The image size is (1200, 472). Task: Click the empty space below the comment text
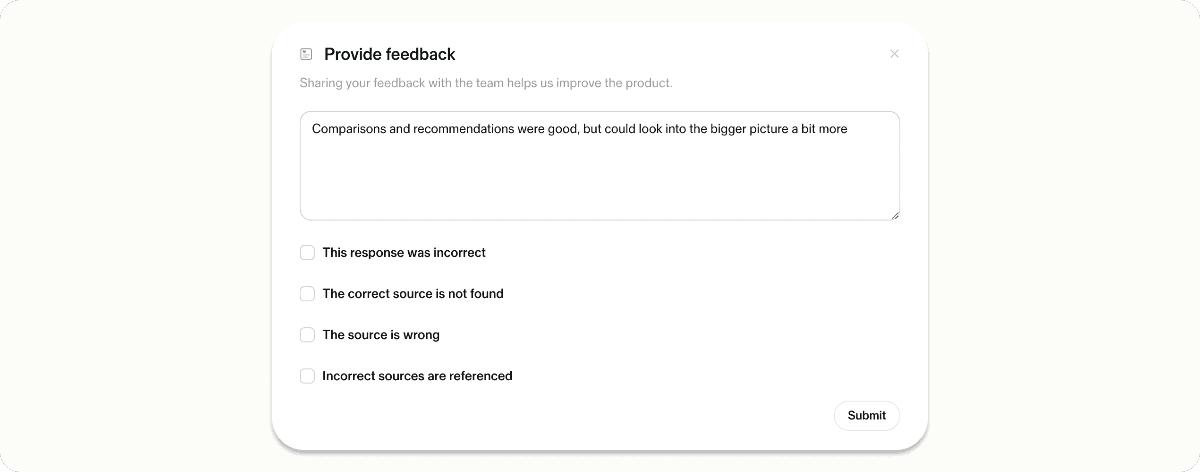coord(600,180)
